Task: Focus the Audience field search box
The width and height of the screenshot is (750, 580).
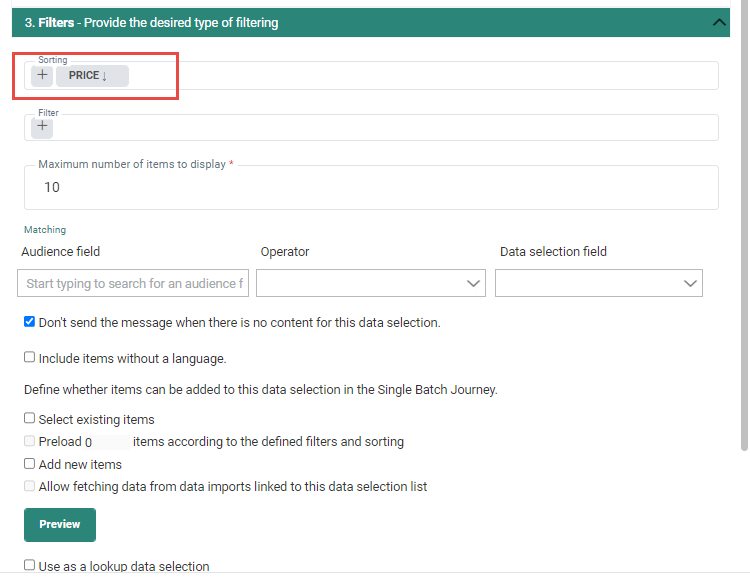Action: pyautogui.click(x=133, y=283)
